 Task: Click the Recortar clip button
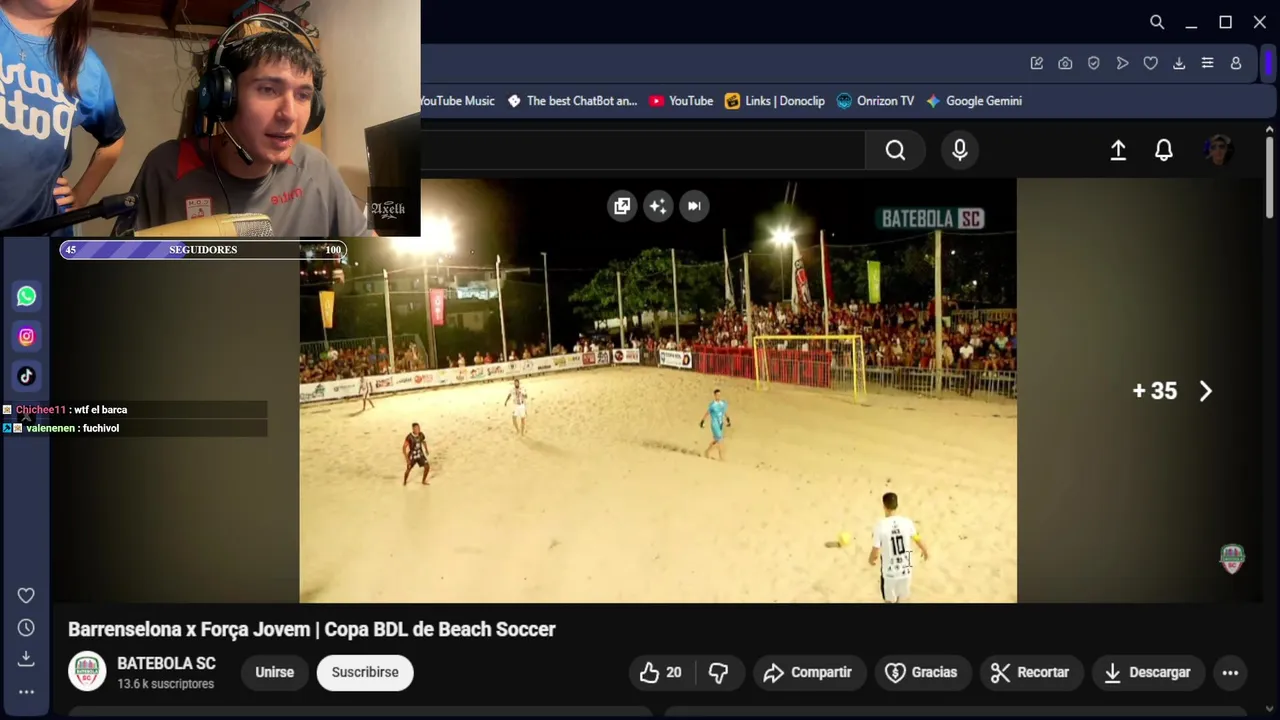(x=1030, y=673)
